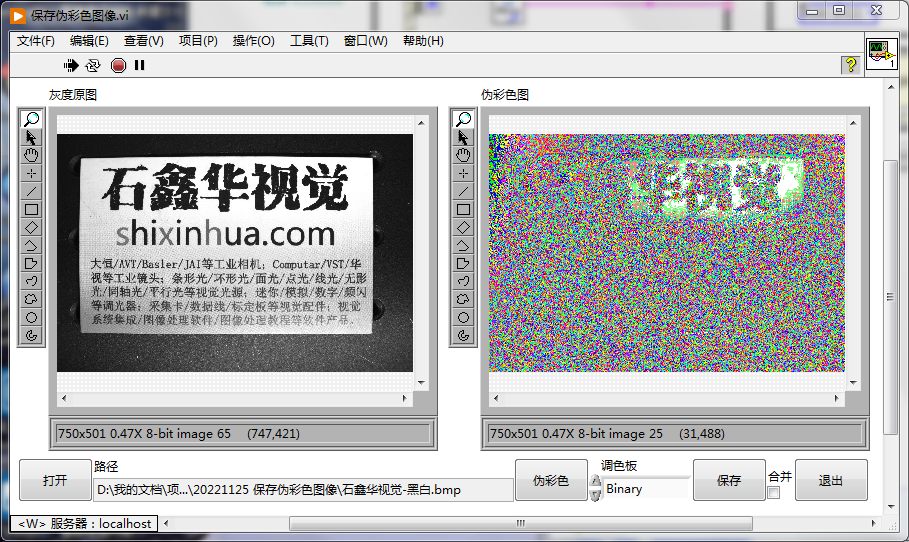Increment the 调色板 palette value

coord(595,482)
